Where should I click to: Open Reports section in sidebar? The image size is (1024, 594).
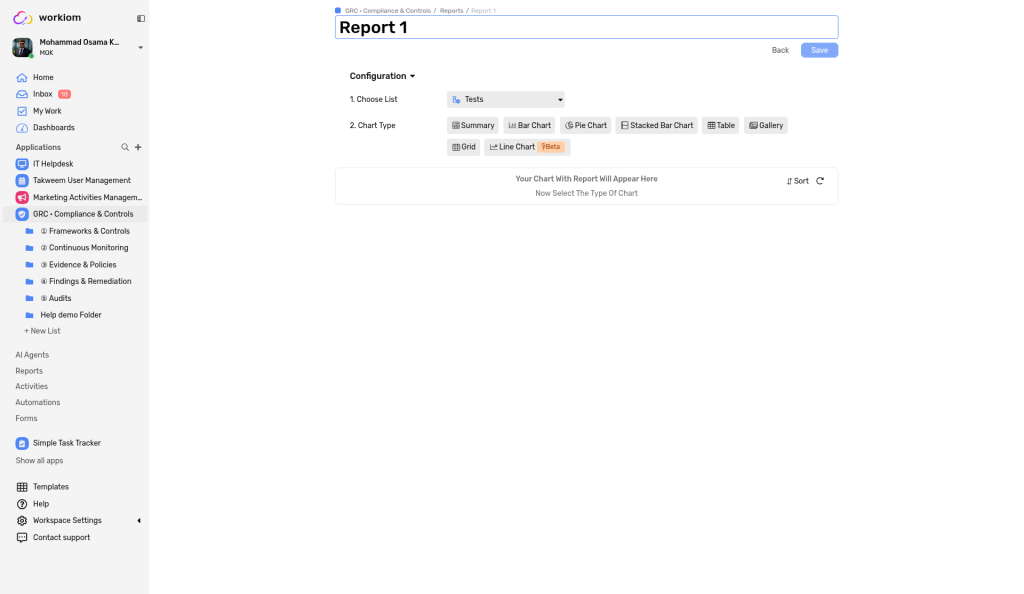pyautogui.click(x=29, y=371)
